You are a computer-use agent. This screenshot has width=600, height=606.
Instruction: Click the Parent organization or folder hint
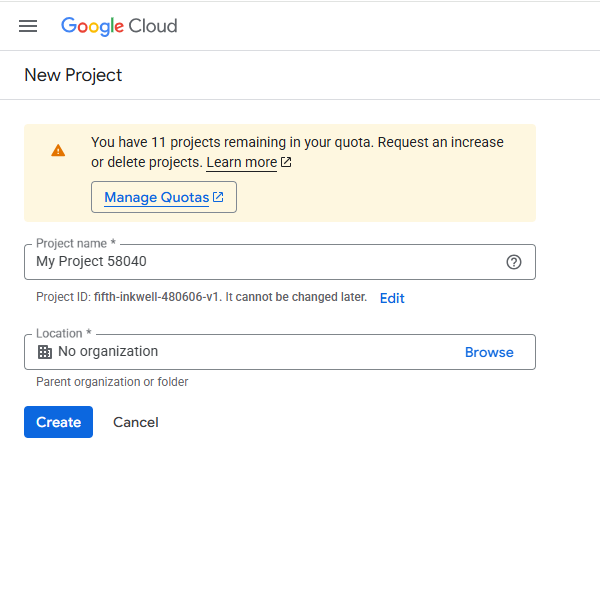click(112, 382)
